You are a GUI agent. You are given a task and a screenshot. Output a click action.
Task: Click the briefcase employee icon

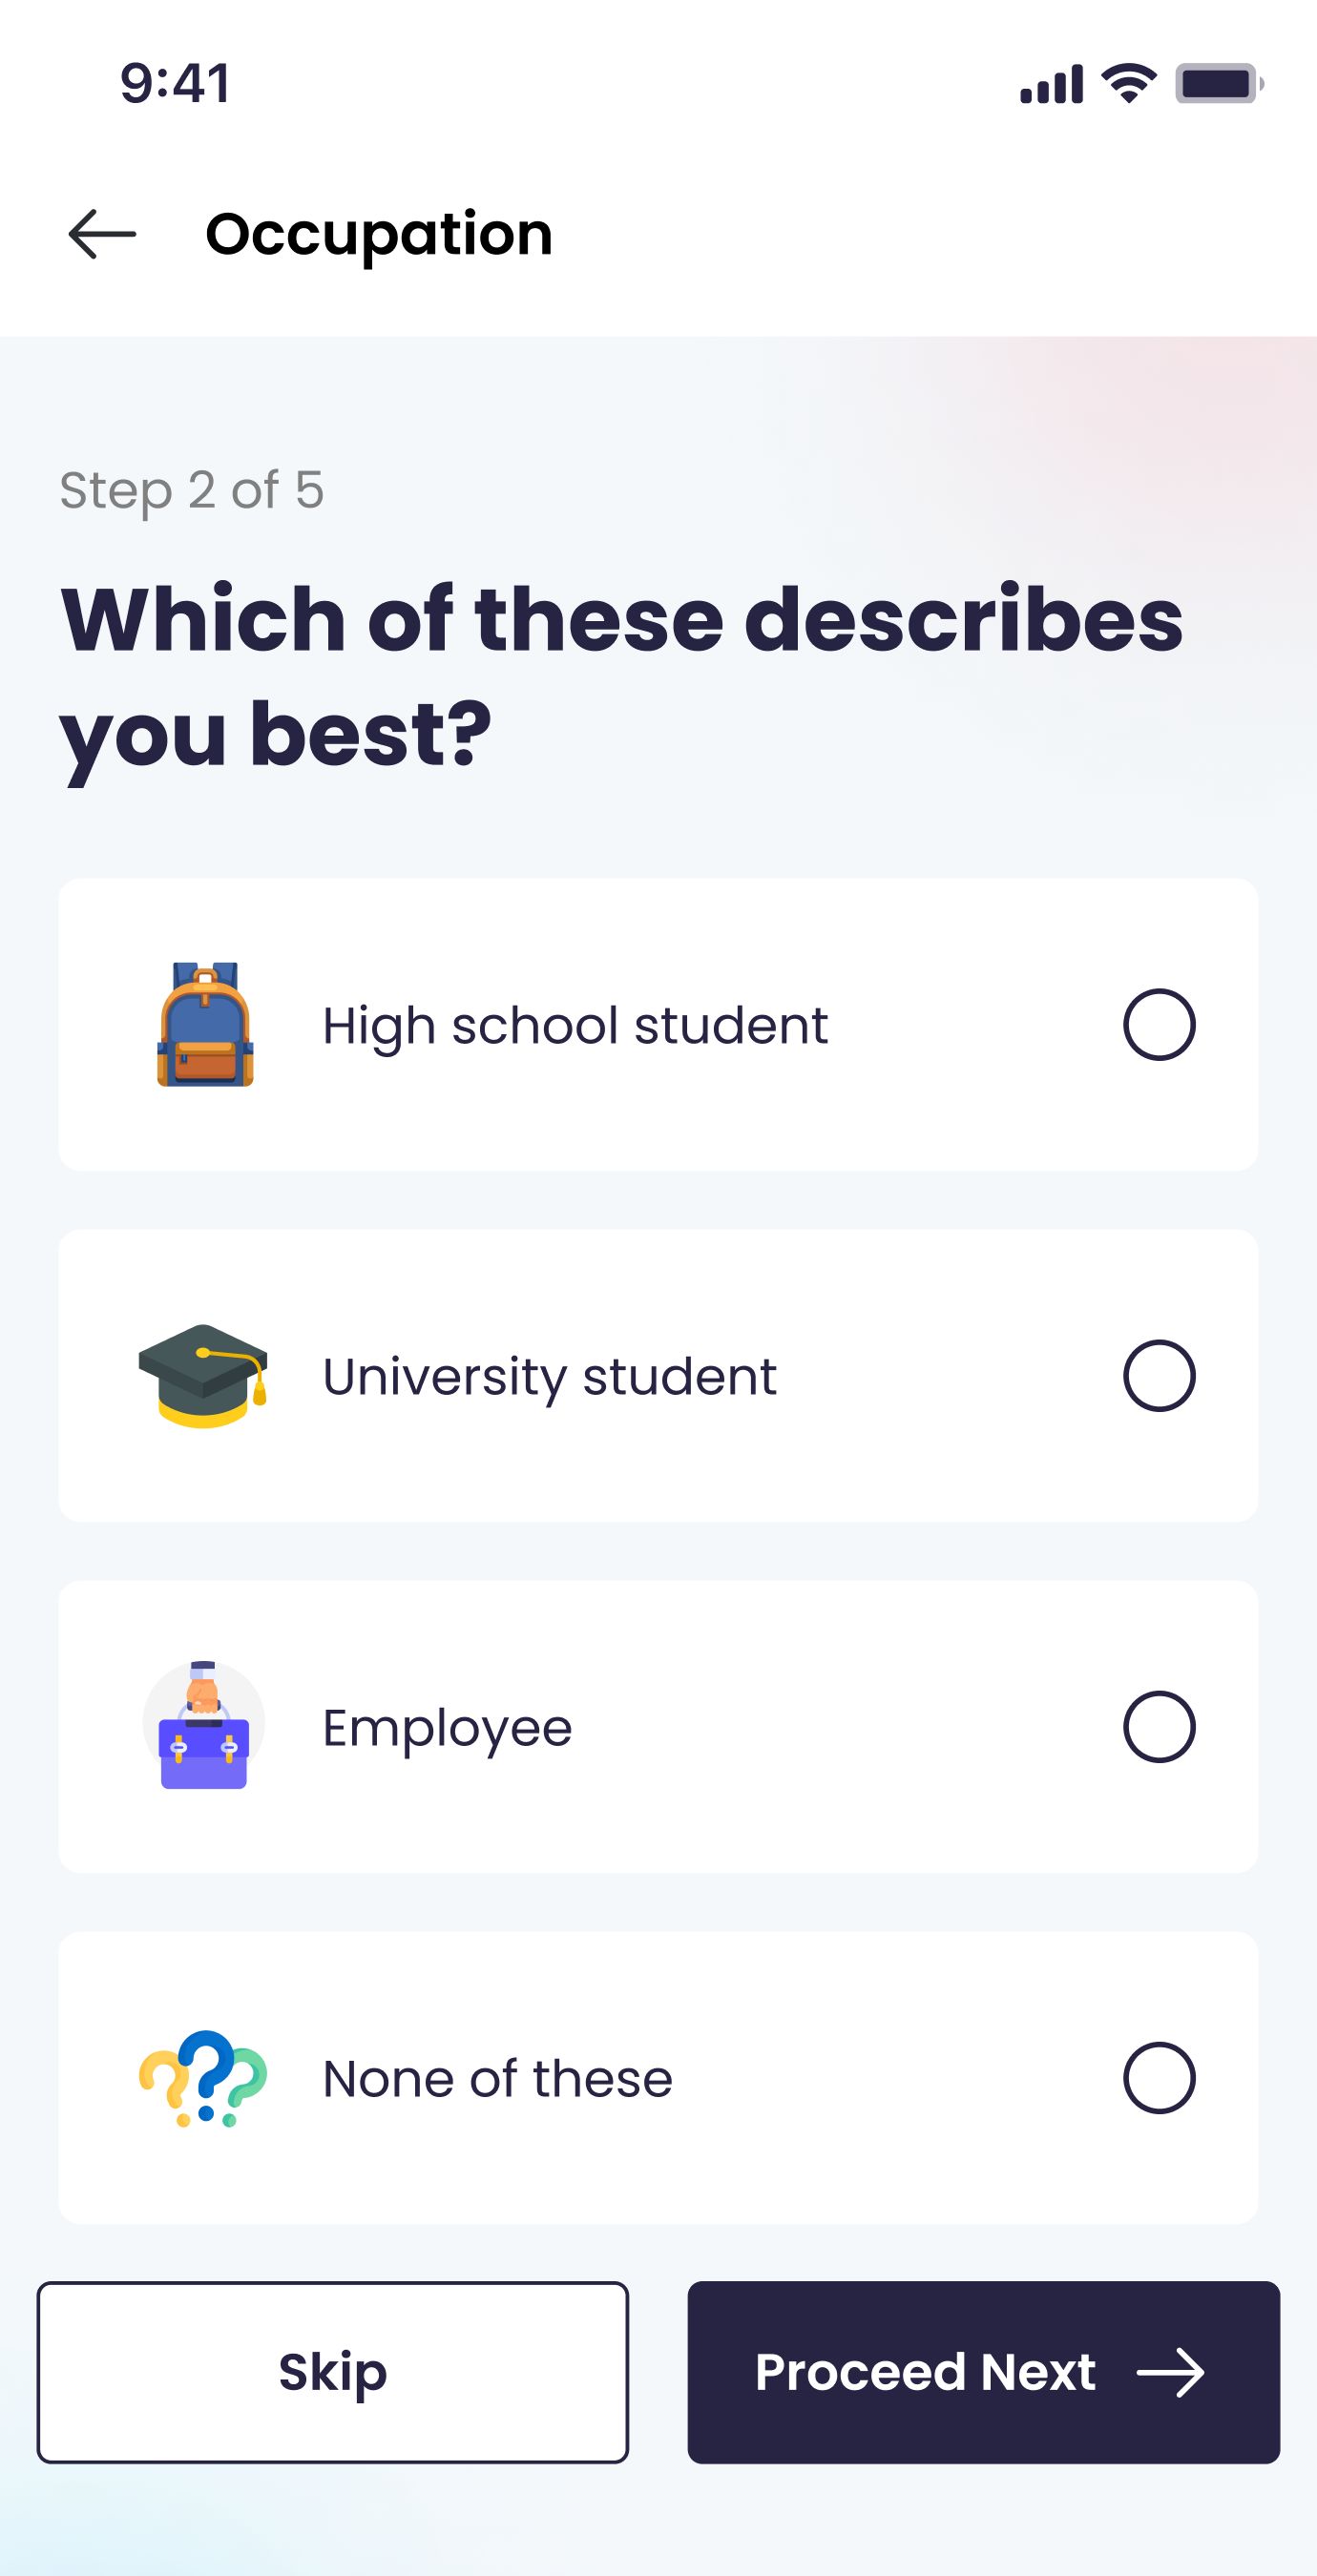pos(204,1726)
